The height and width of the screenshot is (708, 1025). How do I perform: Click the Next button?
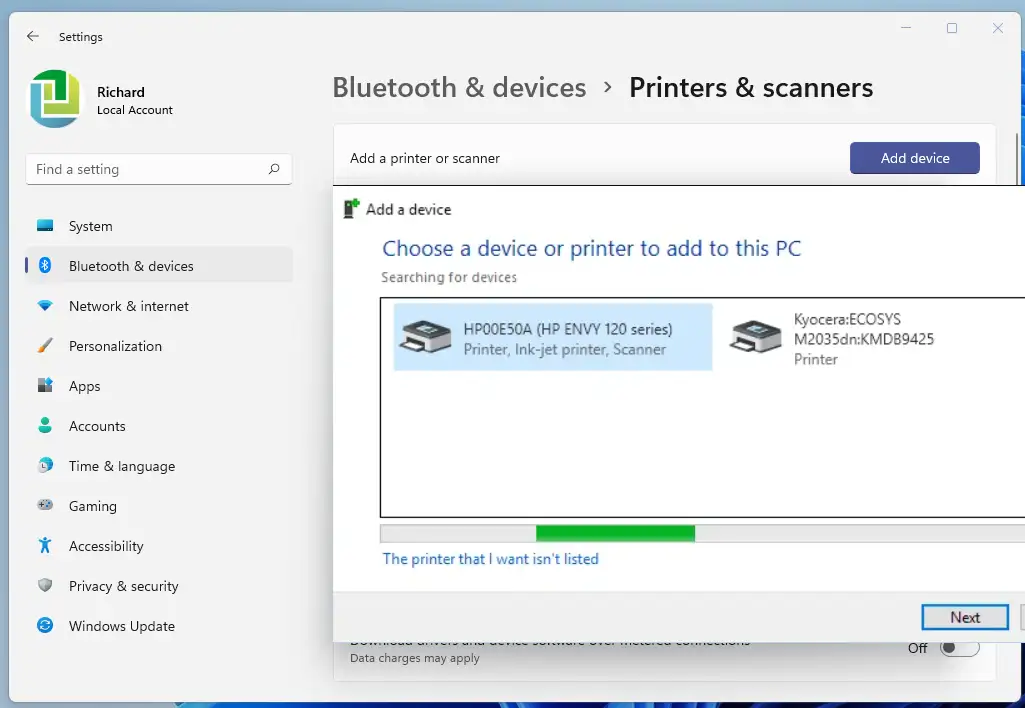(x=965, y=617)
